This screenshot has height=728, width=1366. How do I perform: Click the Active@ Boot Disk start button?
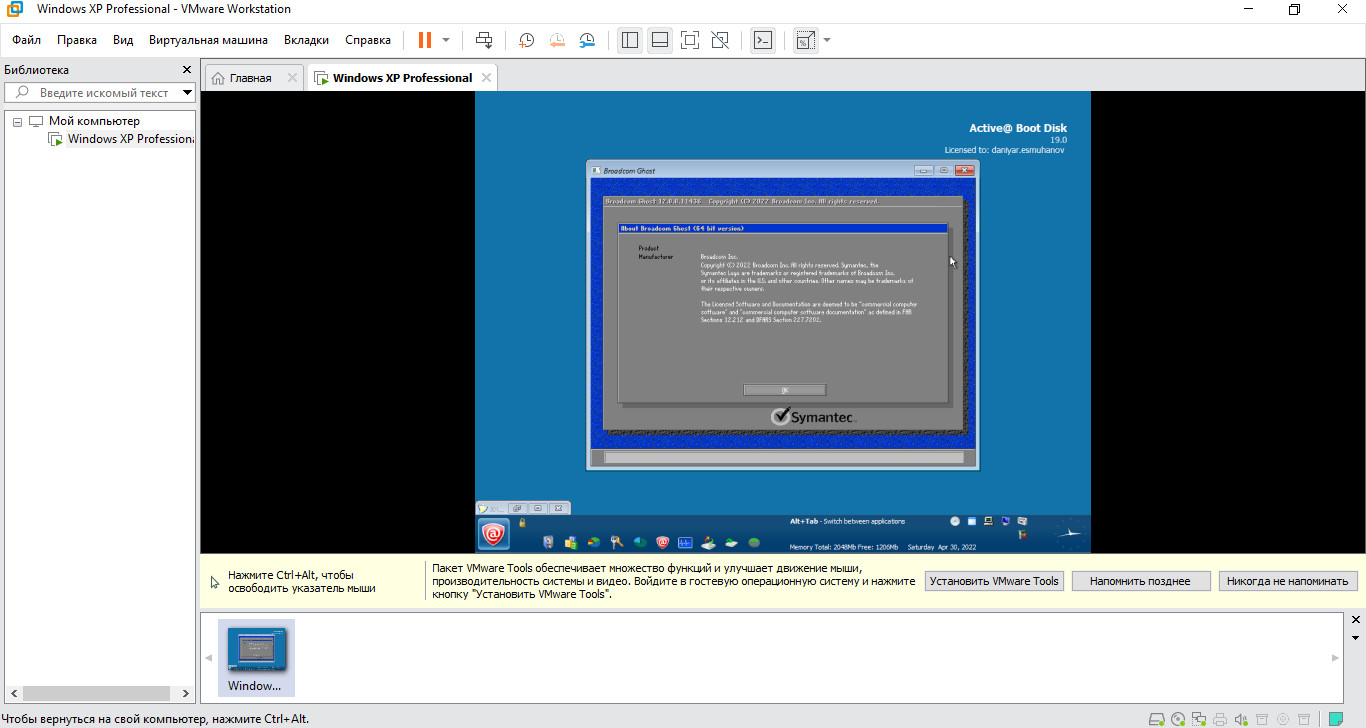[x=494, y=535]
